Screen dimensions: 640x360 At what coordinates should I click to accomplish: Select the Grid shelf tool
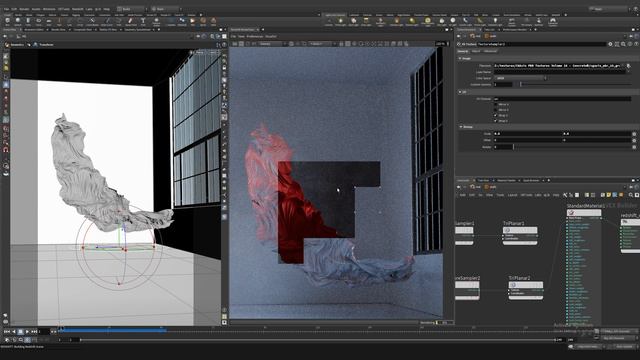[49, 21]
